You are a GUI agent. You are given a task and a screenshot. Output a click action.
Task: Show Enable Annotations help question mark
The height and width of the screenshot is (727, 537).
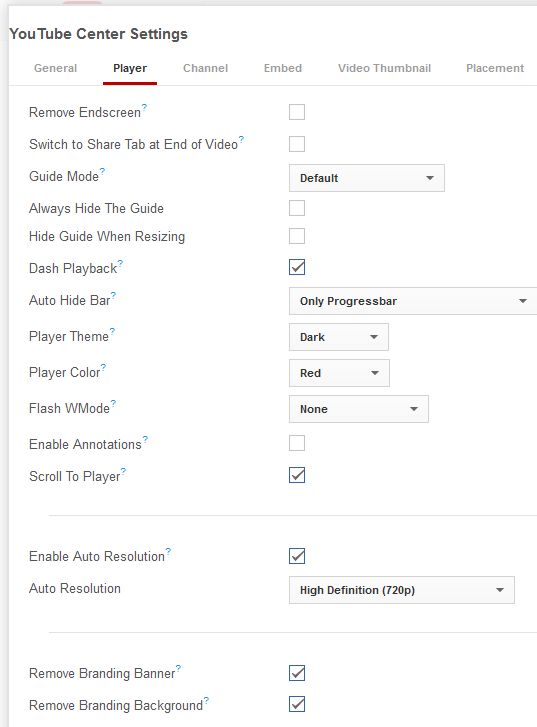145,439
